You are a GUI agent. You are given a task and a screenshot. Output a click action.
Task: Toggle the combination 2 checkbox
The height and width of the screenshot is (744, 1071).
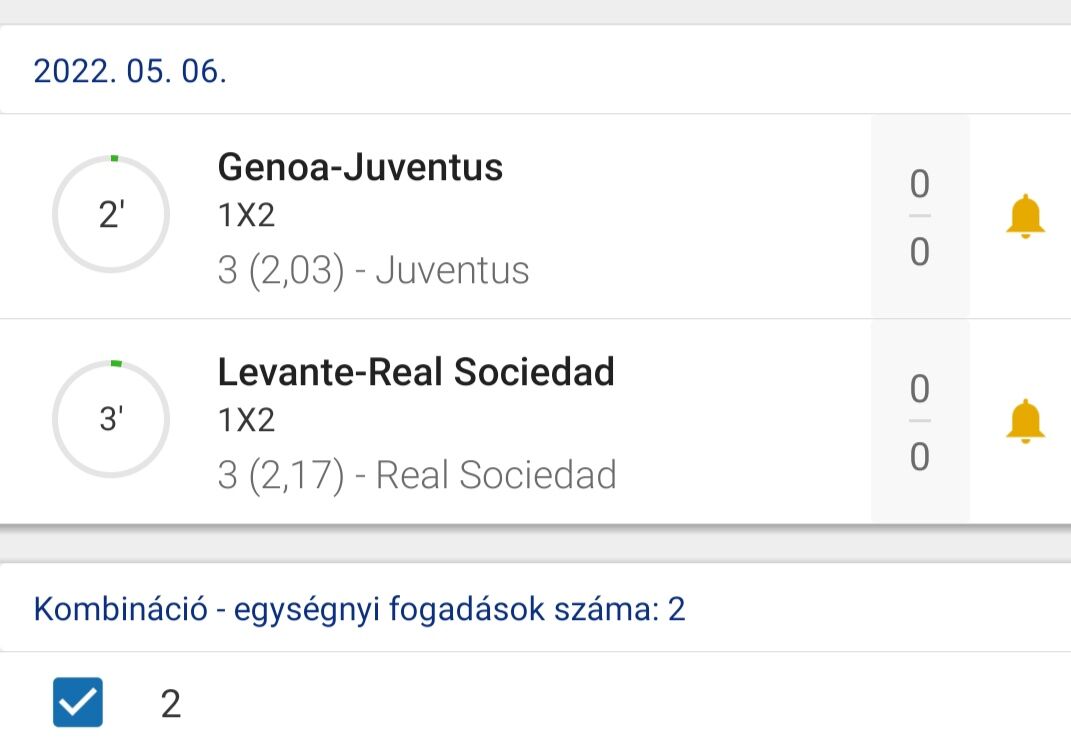[78, 702]
